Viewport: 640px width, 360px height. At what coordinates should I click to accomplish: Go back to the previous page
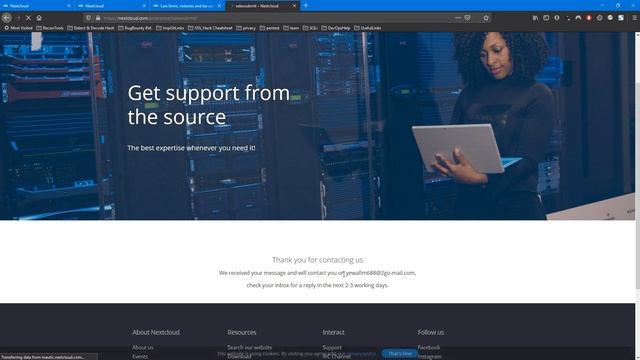(x=7, y=18)
